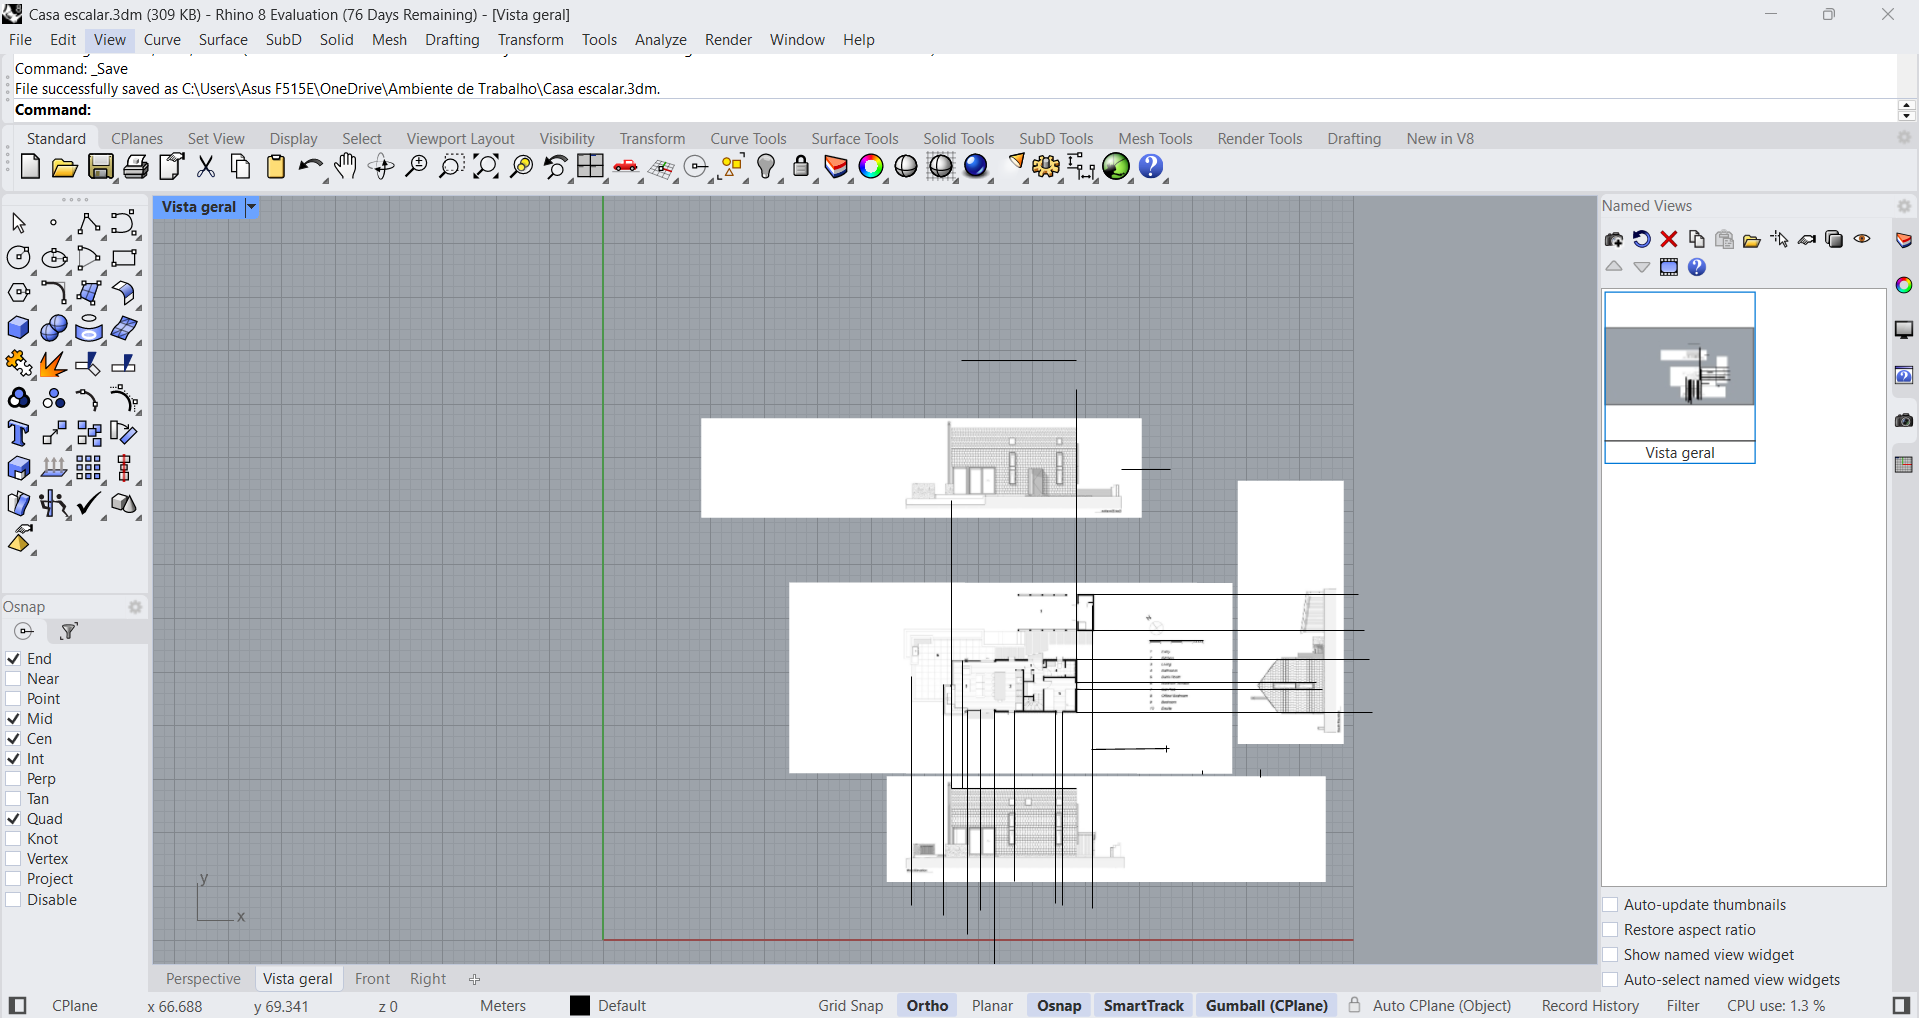Click the Save file icon in toolbar
Viewport: 1919px width, 1018px height.
(x=101, y=167)
